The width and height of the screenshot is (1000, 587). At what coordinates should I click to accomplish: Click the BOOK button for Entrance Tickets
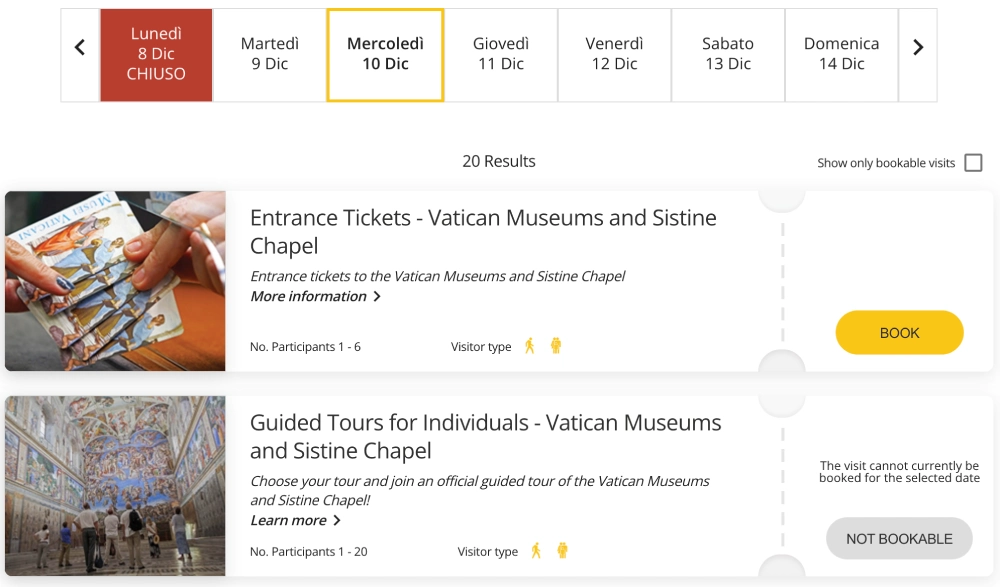click(899, 332)
